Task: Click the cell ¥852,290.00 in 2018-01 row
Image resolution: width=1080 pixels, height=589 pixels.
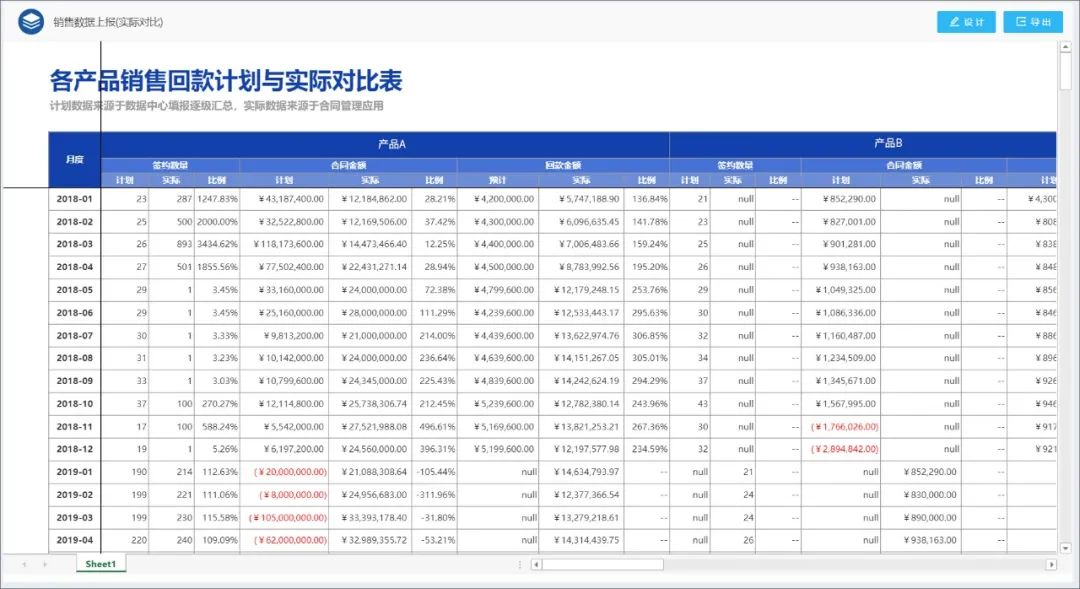Action: [840, 198]
